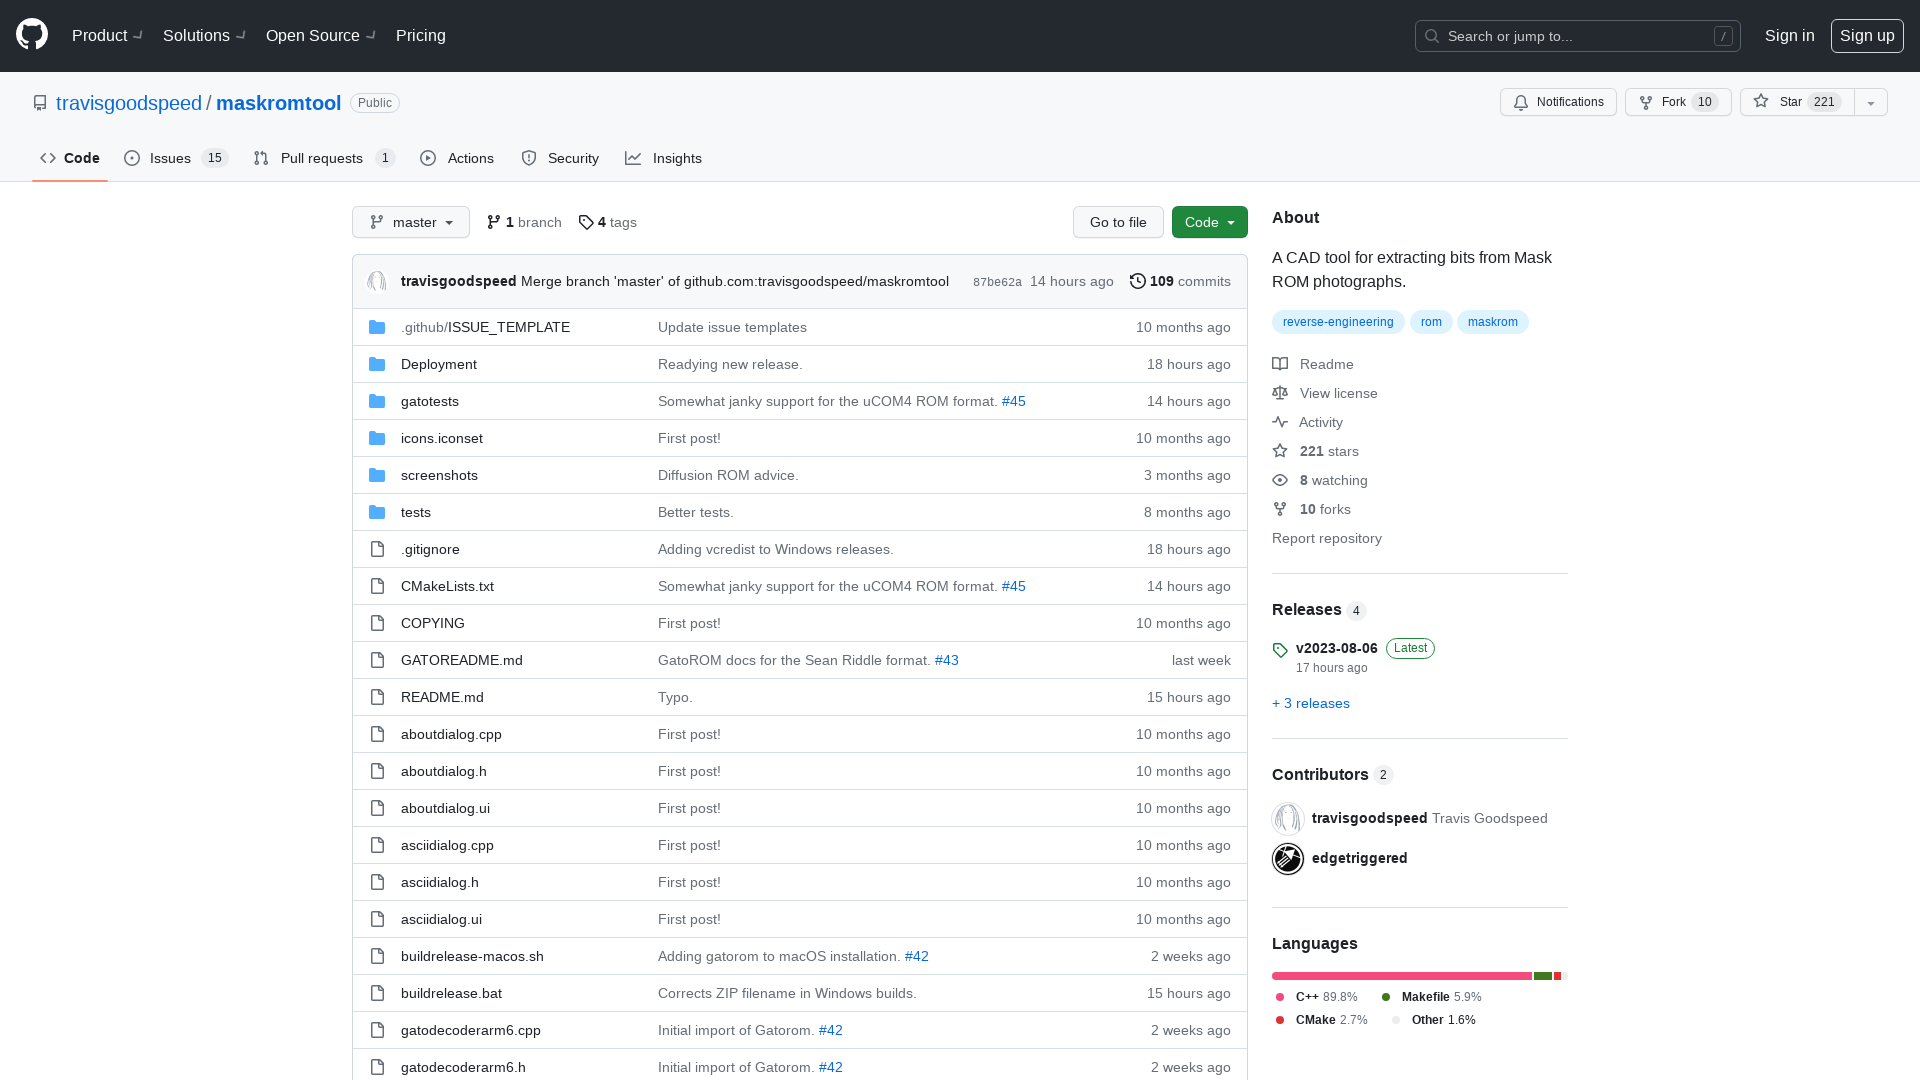Open the COPYING file
The image size is (1920, 1080).
433,623
